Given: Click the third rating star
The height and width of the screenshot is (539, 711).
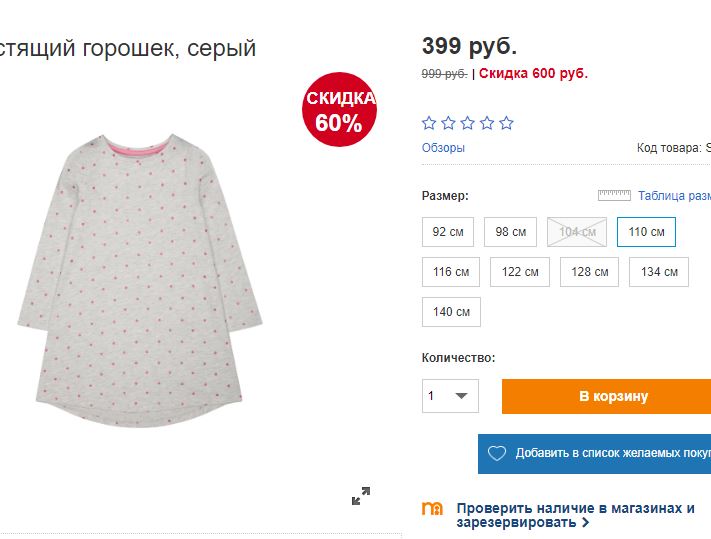Looking at the screenshot, I should click(x=468, y=123).
